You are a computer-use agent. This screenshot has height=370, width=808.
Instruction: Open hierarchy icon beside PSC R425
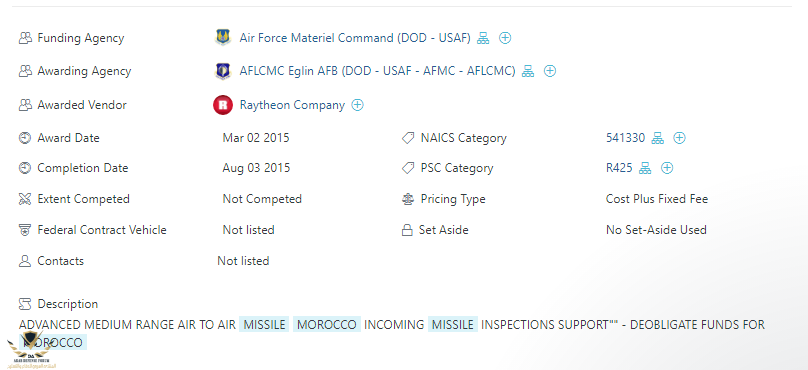click(x=645, y=168)
